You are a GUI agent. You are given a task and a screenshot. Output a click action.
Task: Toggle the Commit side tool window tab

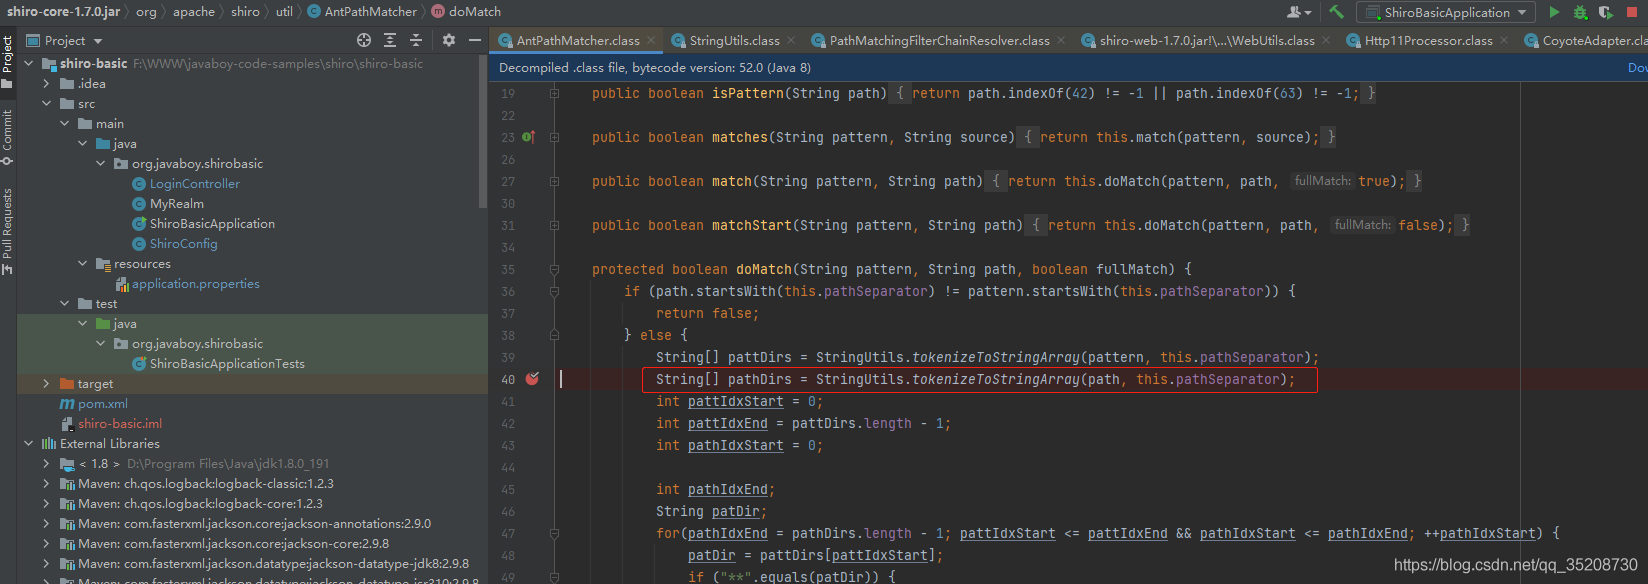click(x=7, y=137)
